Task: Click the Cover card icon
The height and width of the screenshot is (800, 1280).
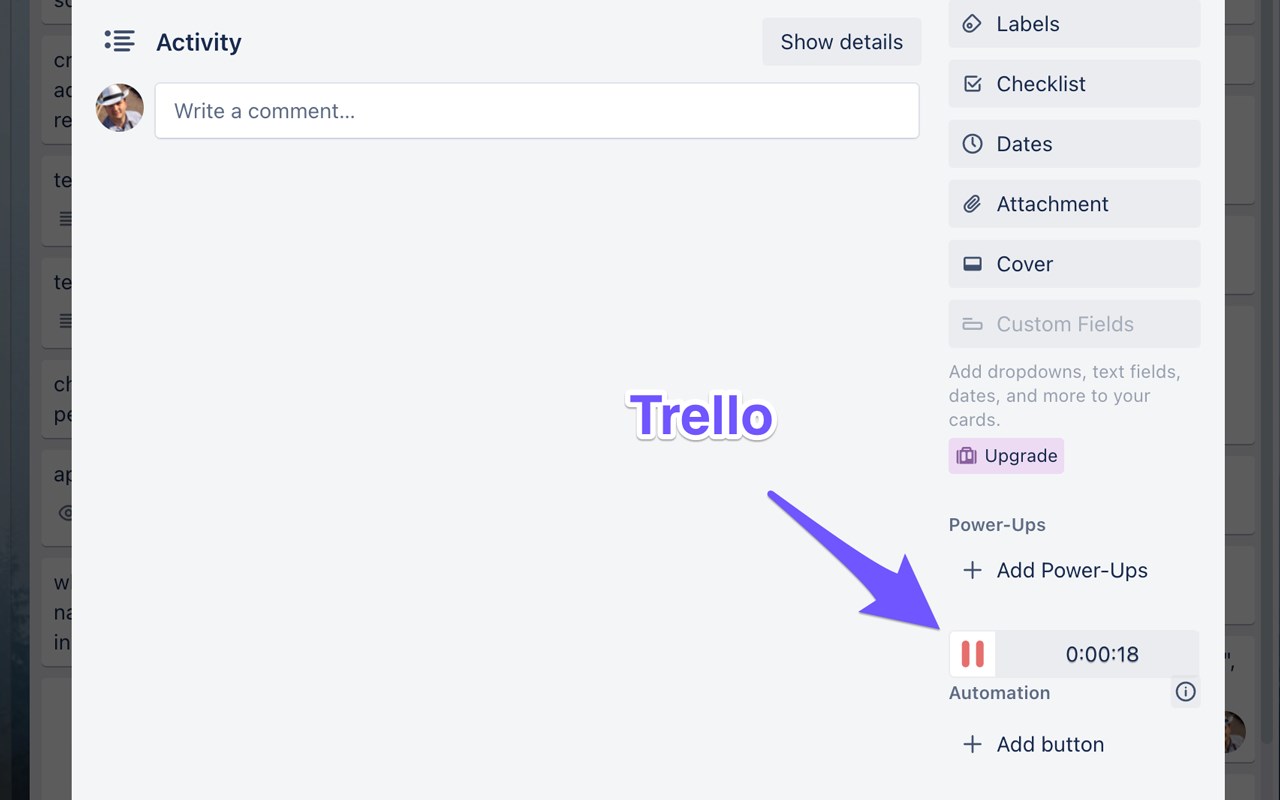Action: click(972, 264)
